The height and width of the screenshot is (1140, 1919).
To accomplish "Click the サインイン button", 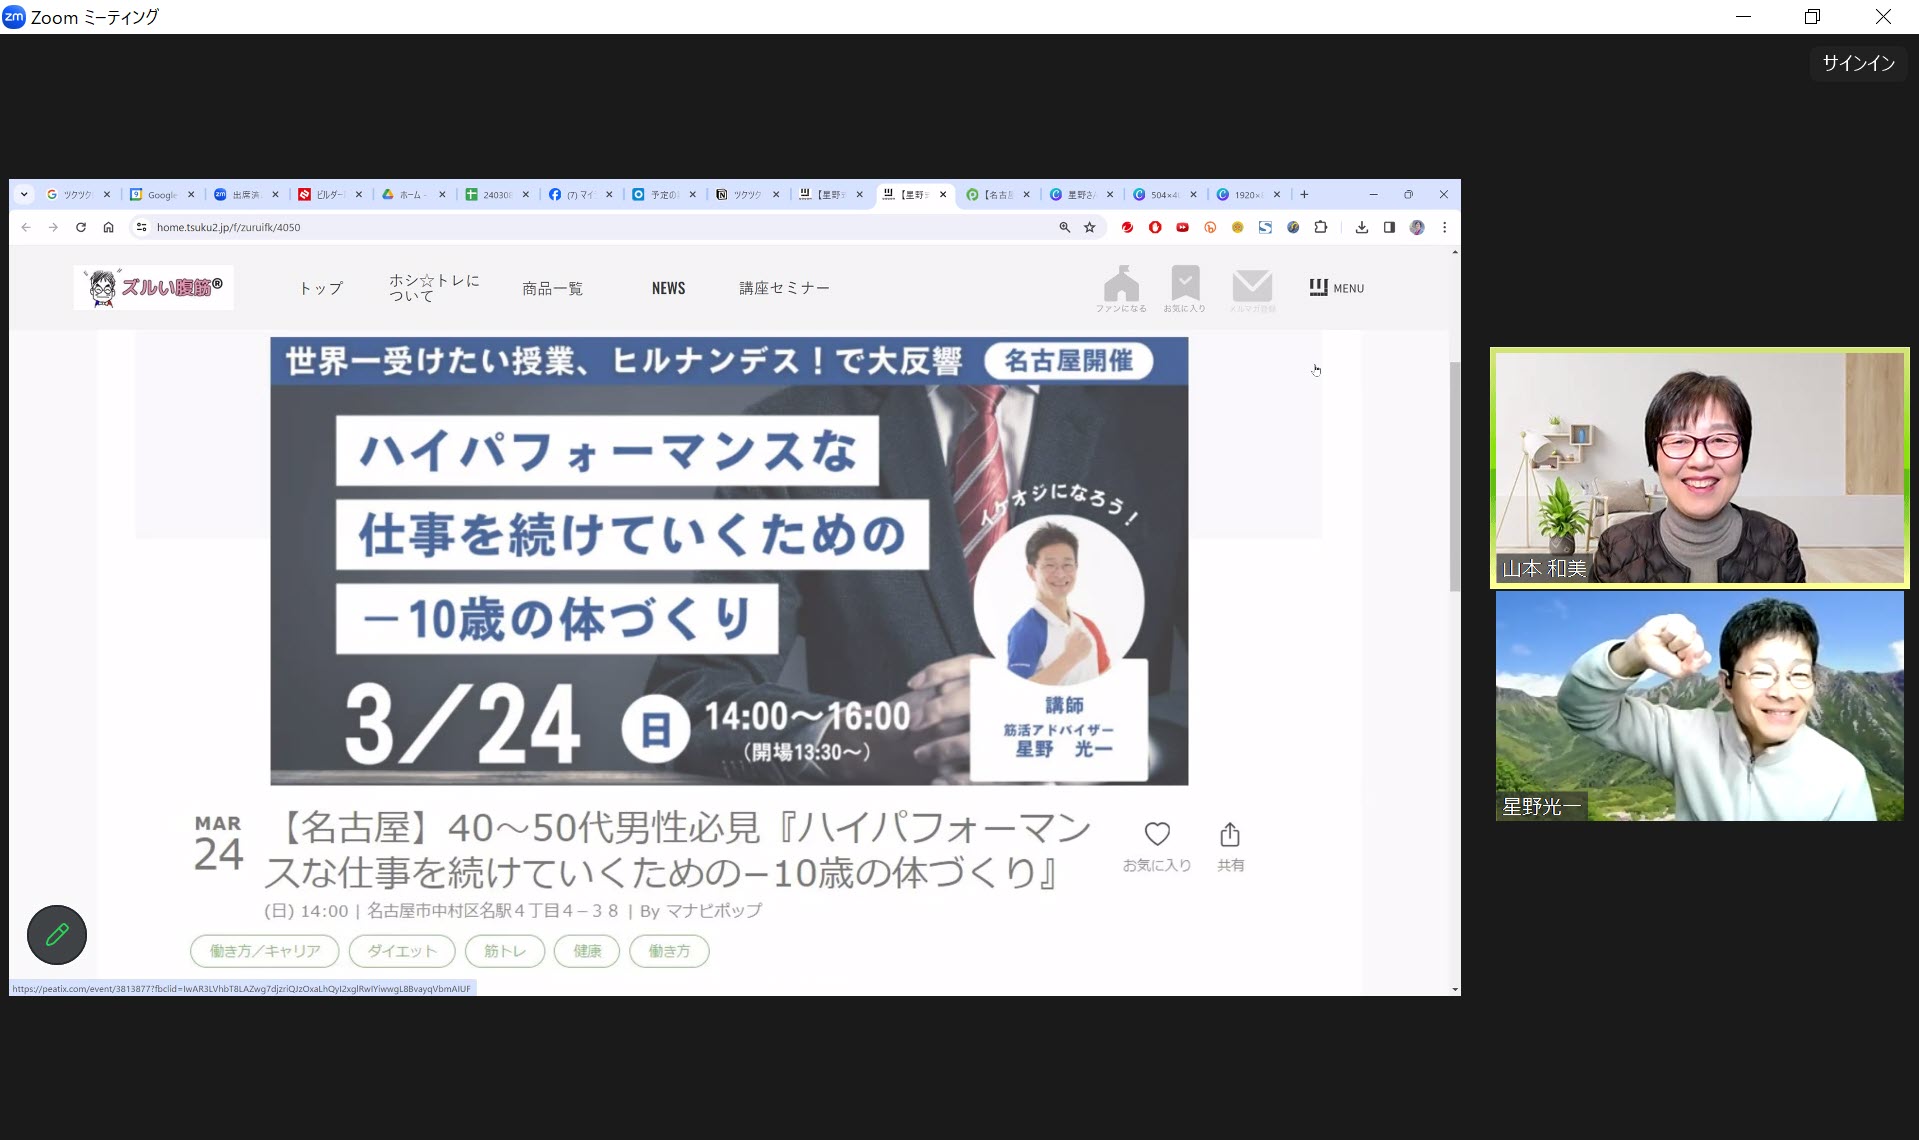I will click(x=1858, y=63).
